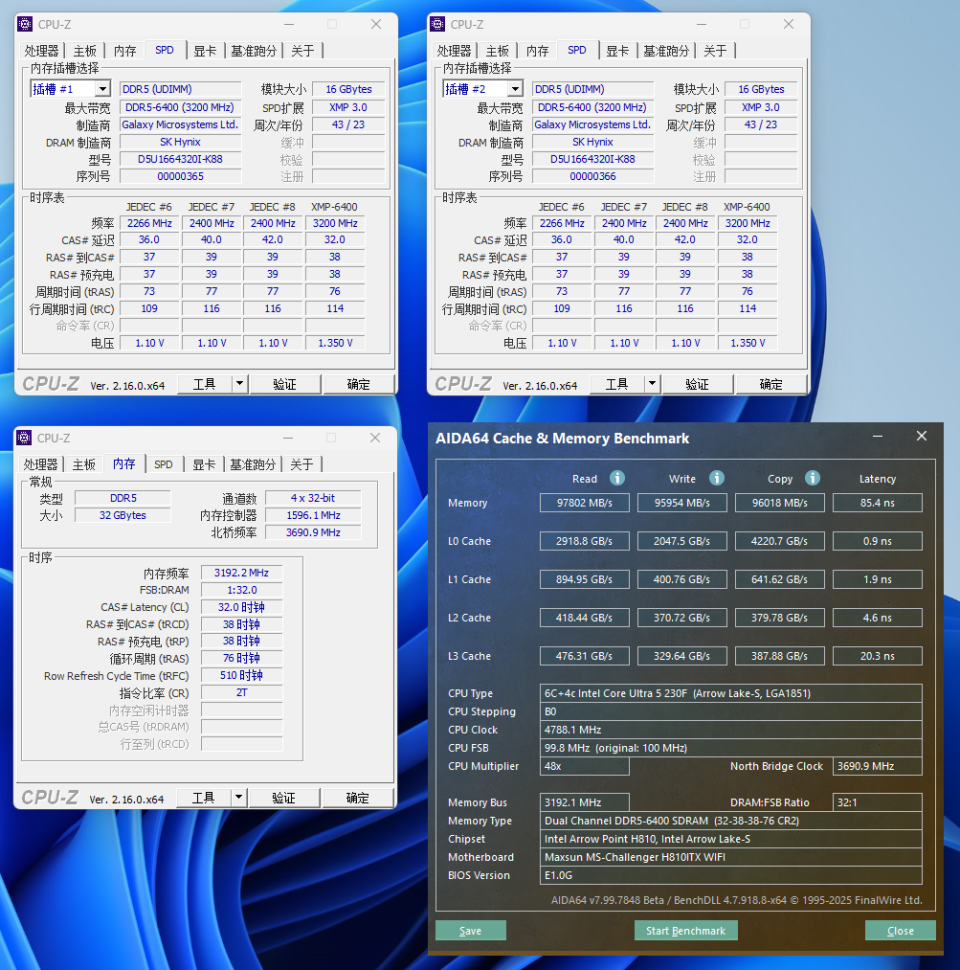The image size is (960, 970).
Task: Switch to 显卡 tab in slot #1 window
Action: (x=205, y=51)
